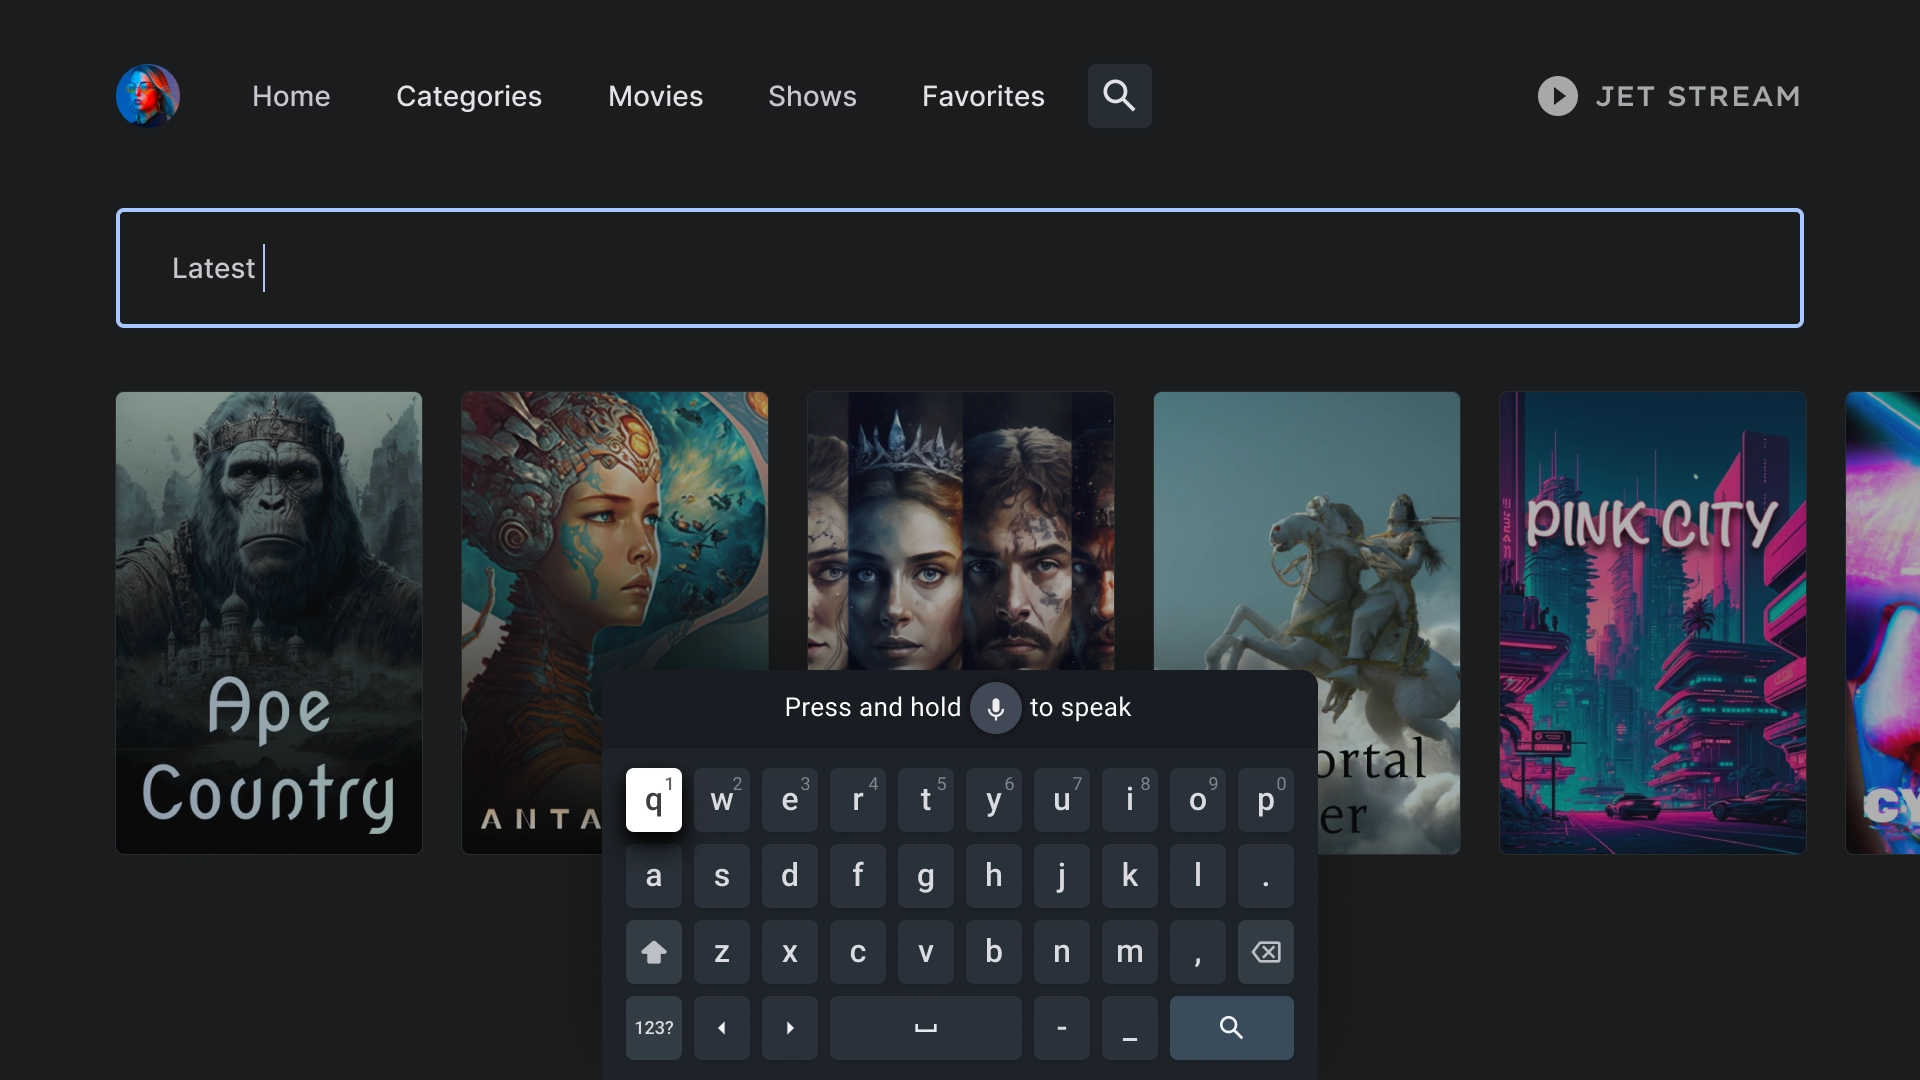
Task: Press the right arrow navigation key
Action: pyautogui.click(x=789, y=1027)
